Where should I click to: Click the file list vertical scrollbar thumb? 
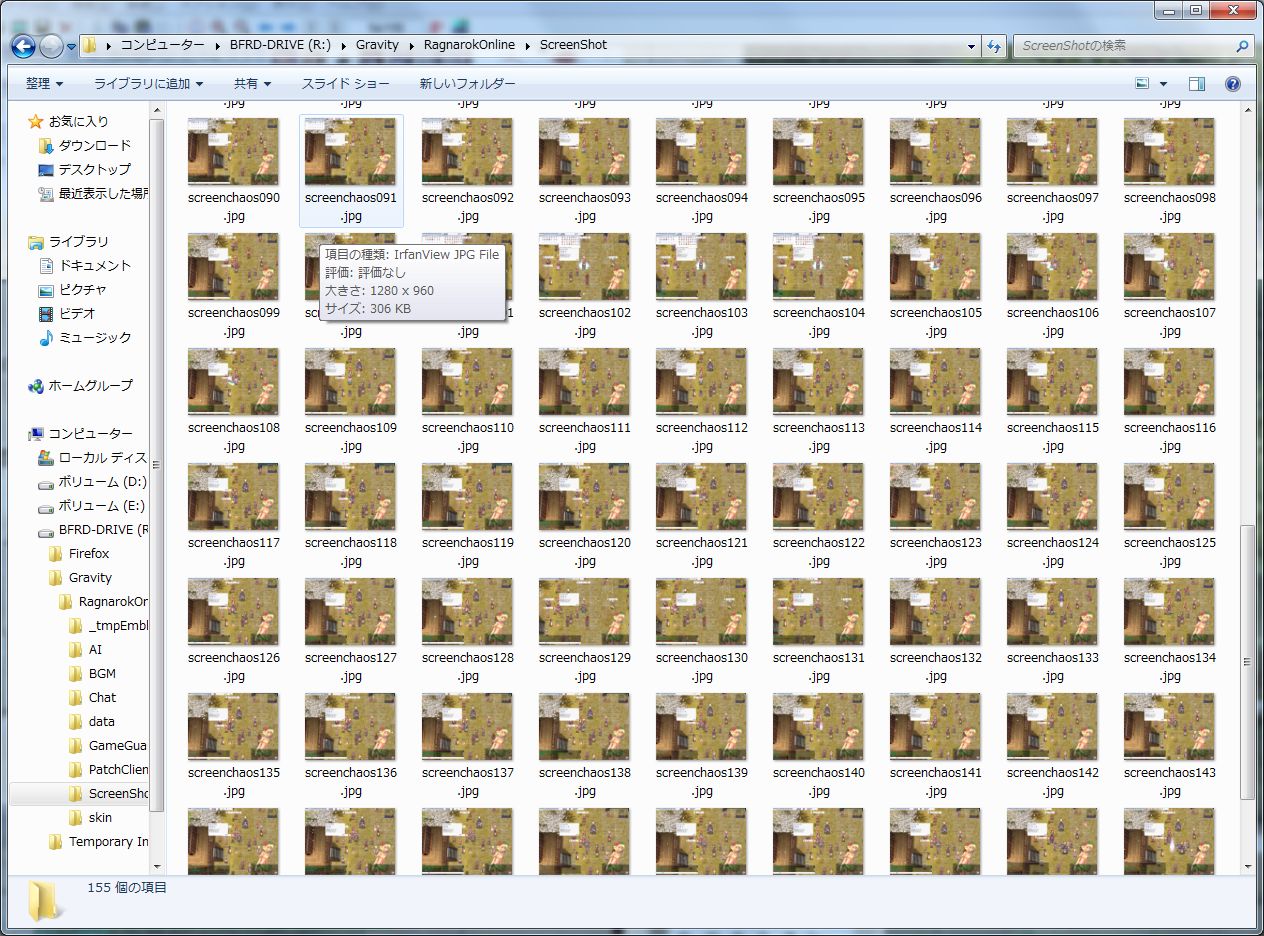[x=1247, y=662]
